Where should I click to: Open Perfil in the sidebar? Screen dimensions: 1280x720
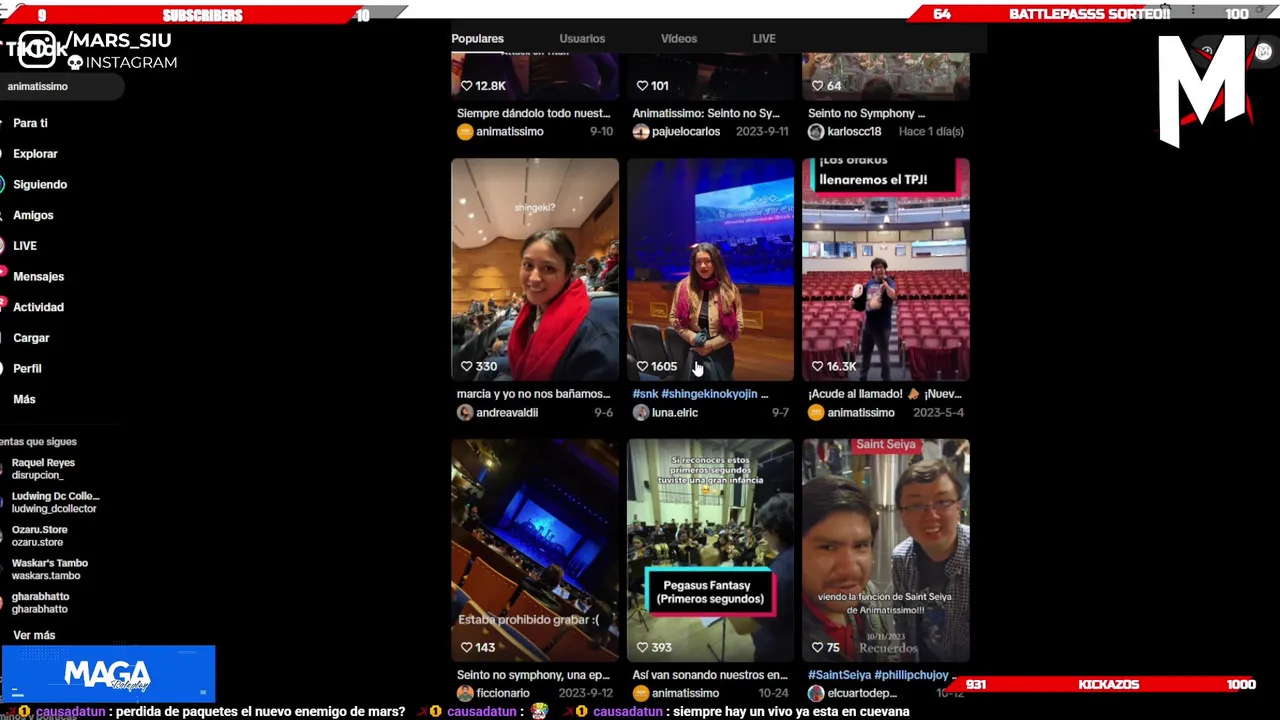(x=27, y=368)
